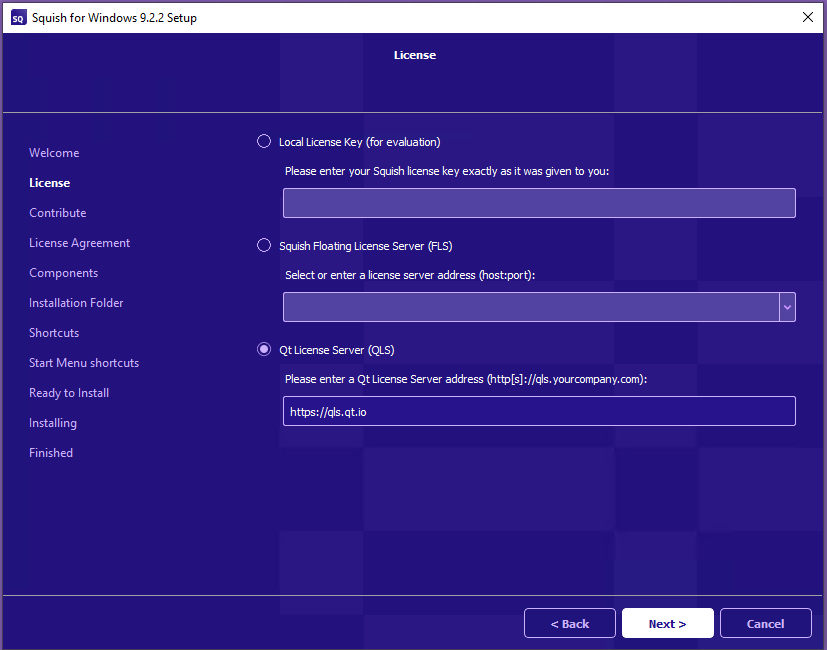
Task: Click the Shortcuts step in sidebar
Action: 54,333
